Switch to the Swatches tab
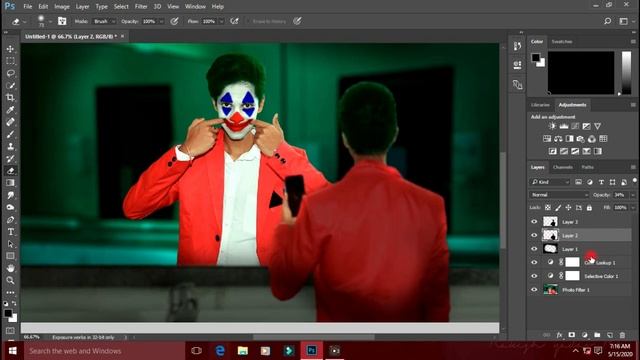640x360 pixels. tap(562, 42)
